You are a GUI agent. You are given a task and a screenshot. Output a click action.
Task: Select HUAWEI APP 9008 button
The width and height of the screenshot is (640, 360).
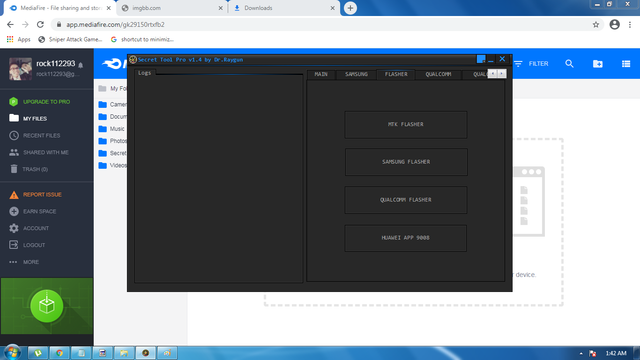(405, 238)
